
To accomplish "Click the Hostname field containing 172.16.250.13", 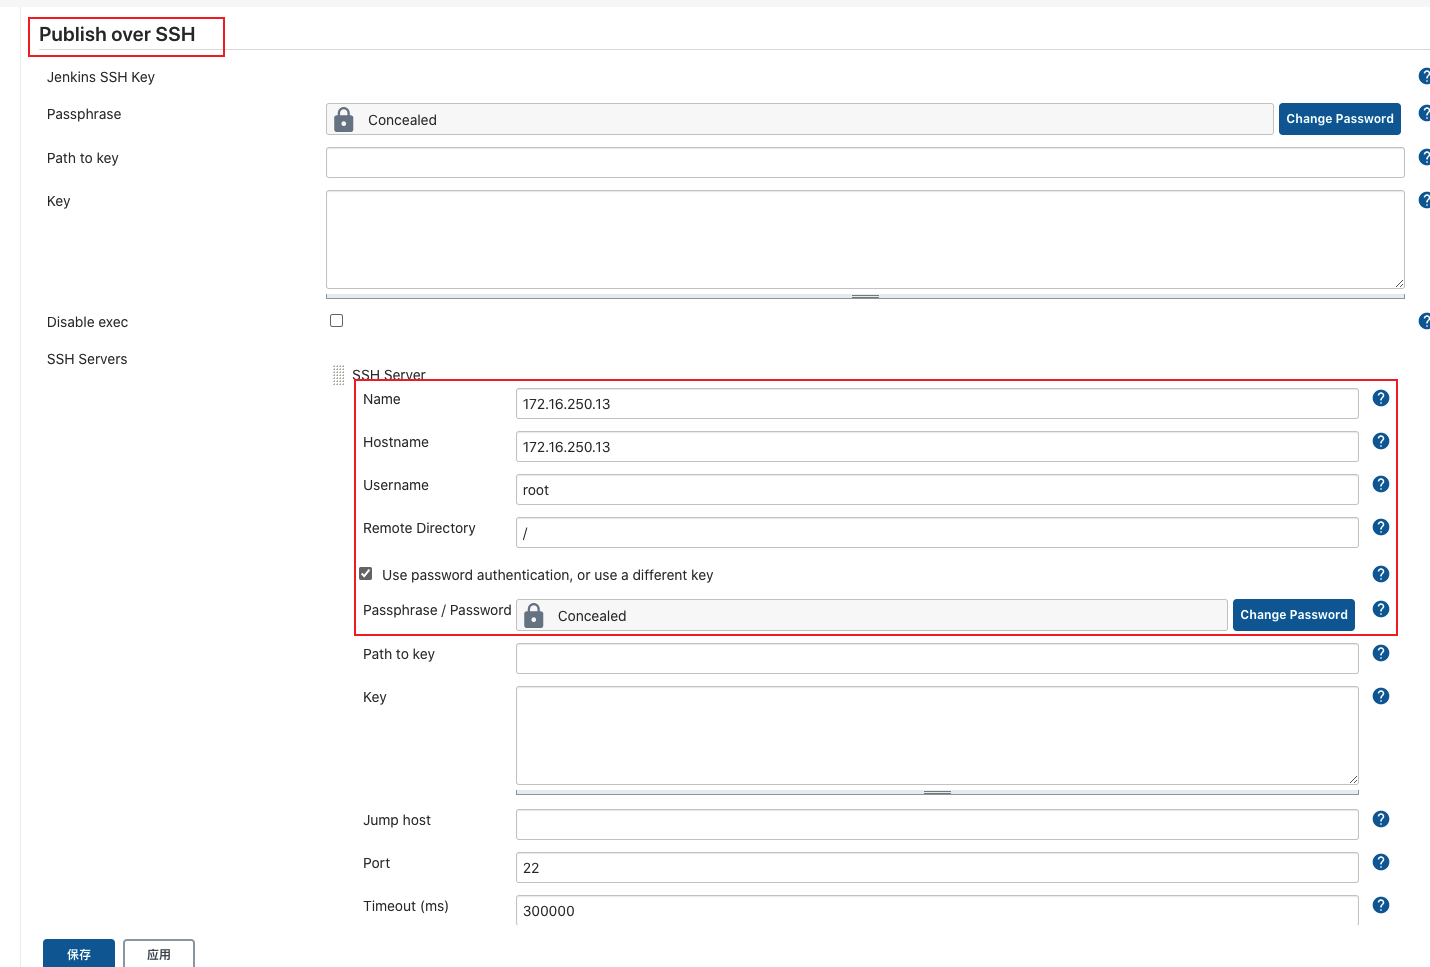I will 937,447.
